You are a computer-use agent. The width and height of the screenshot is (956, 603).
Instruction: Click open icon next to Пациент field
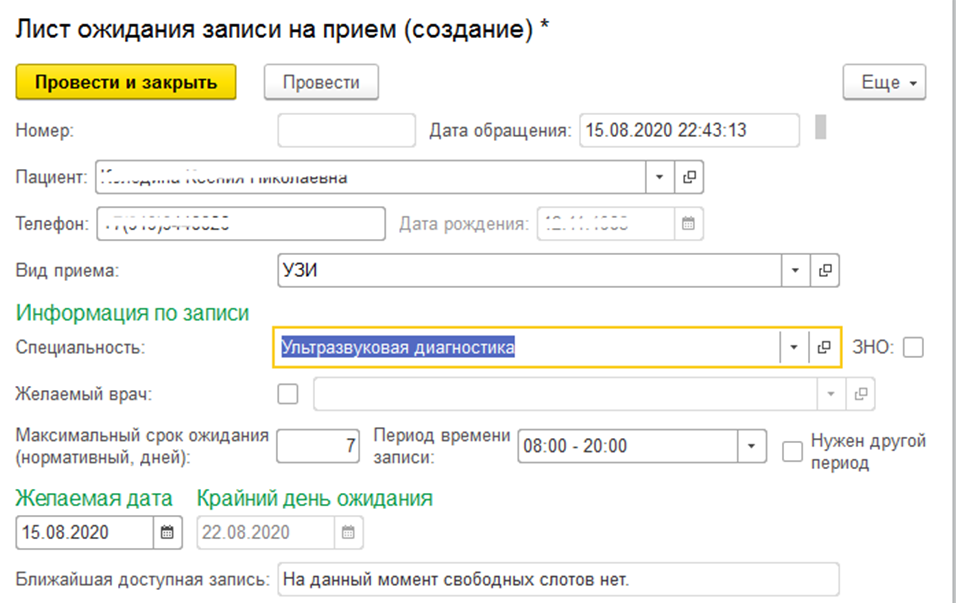click(x=689, y=178)
